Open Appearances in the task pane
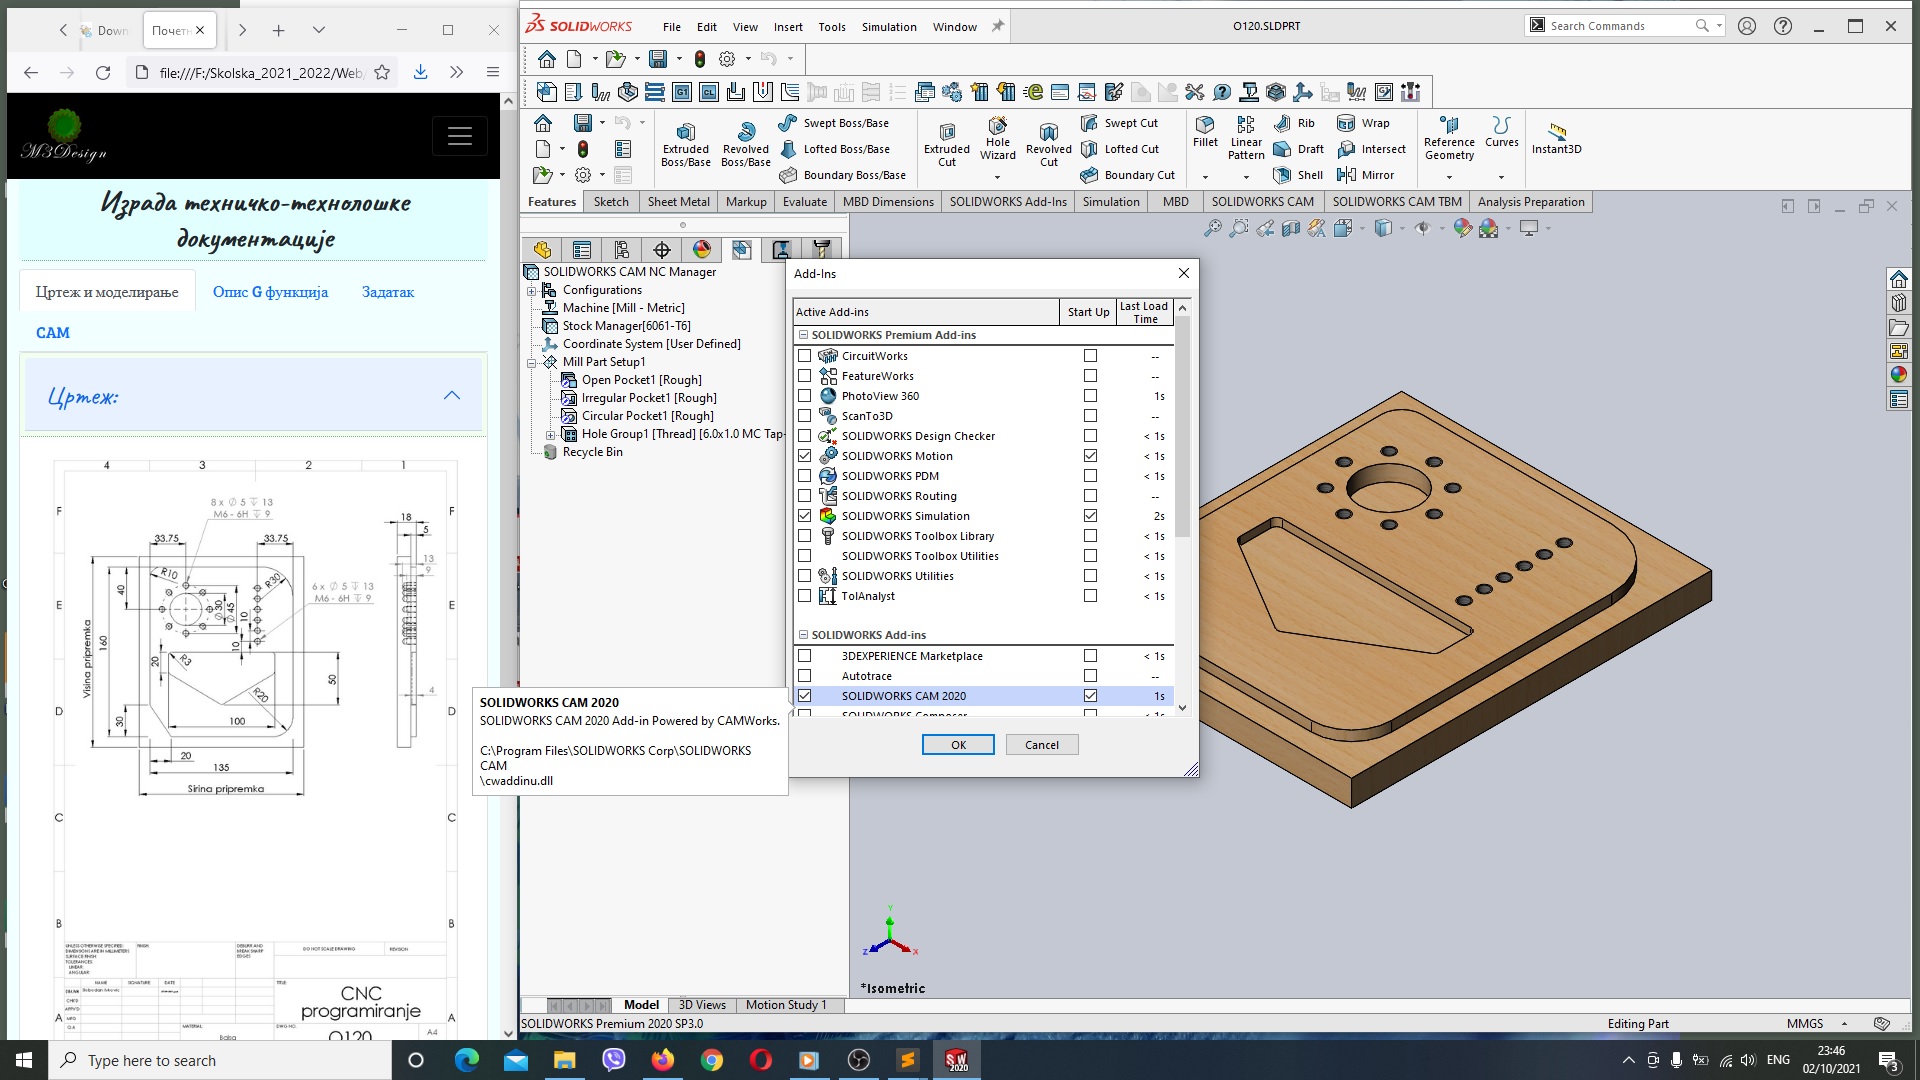Viewport: 1920px width, 1080px height. pyautogui.click(x=1898, y=375)
